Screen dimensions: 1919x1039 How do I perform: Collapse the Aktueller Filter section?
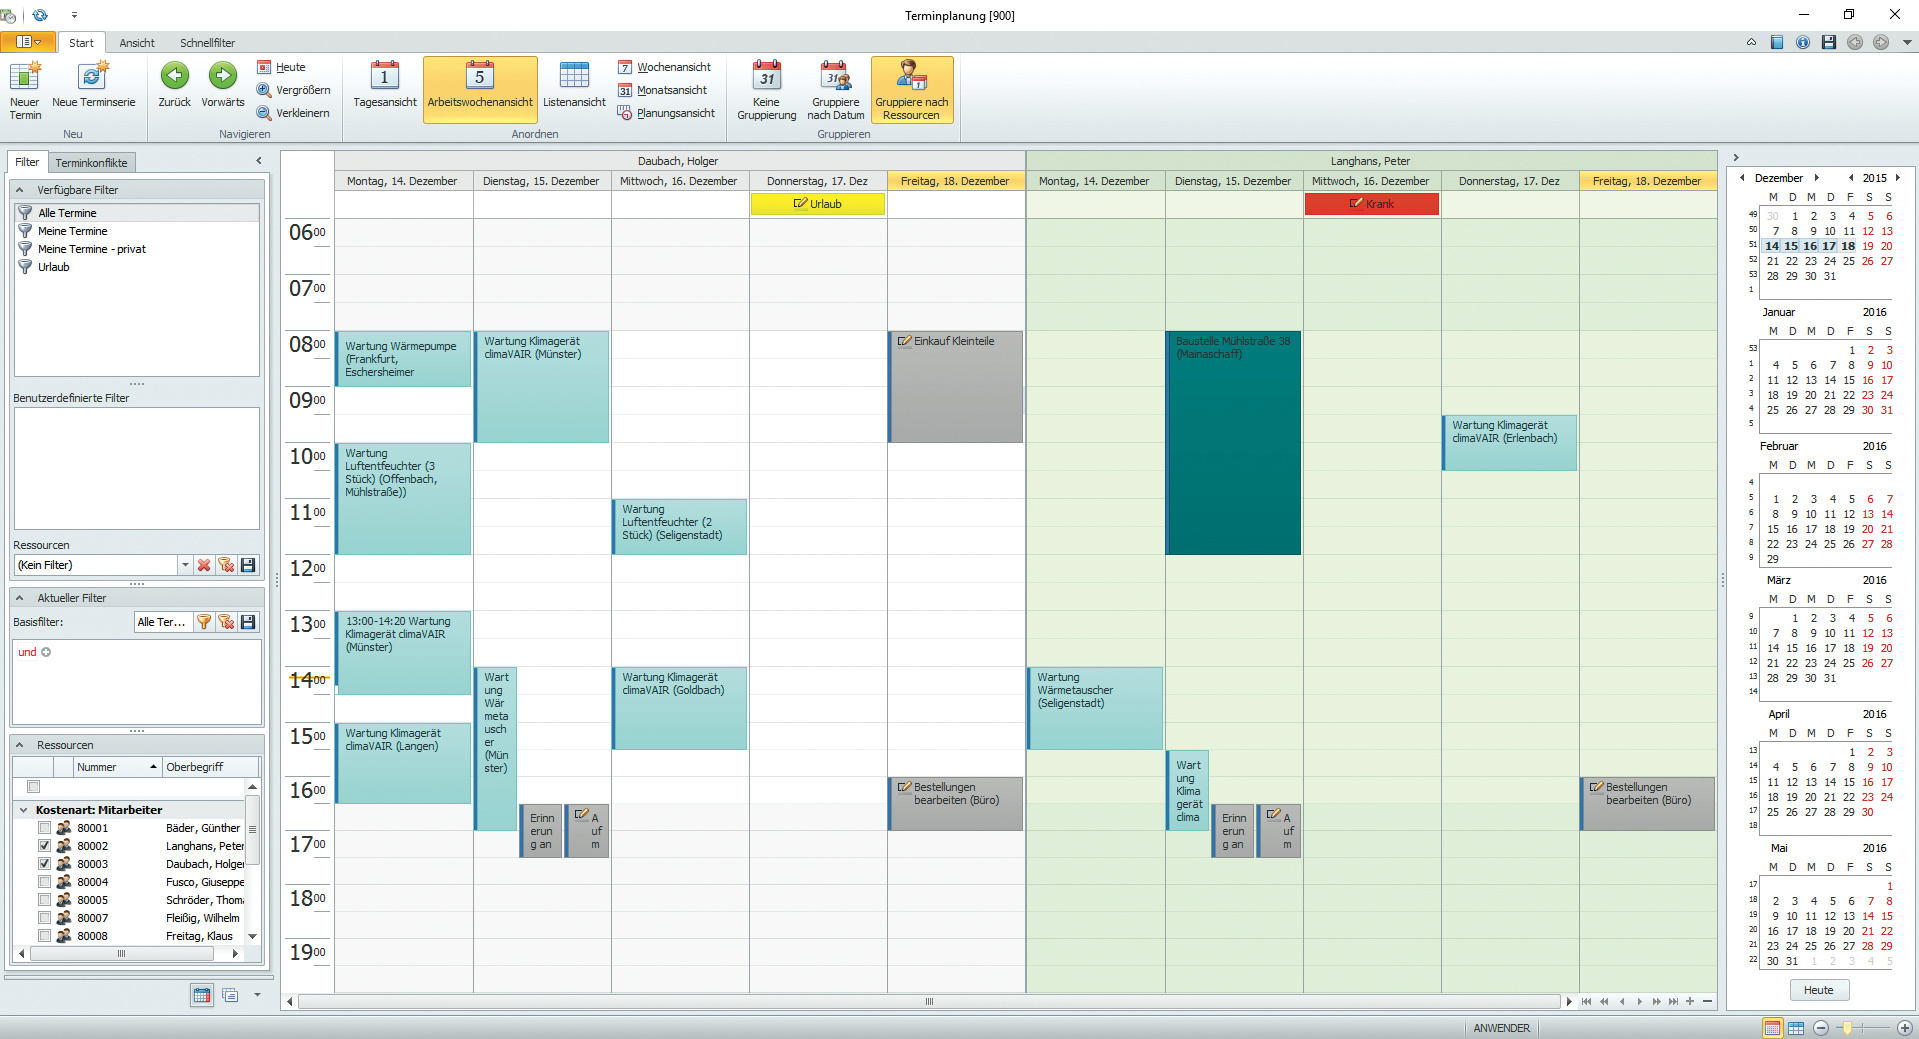point(19,598)
